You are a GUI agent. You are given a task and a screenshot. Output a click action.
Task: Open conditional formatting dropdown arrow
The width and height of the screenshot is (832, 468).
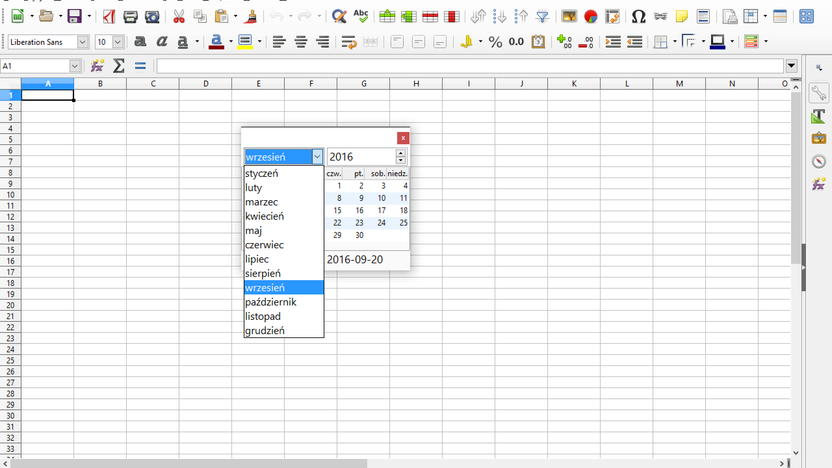[766, 41]
